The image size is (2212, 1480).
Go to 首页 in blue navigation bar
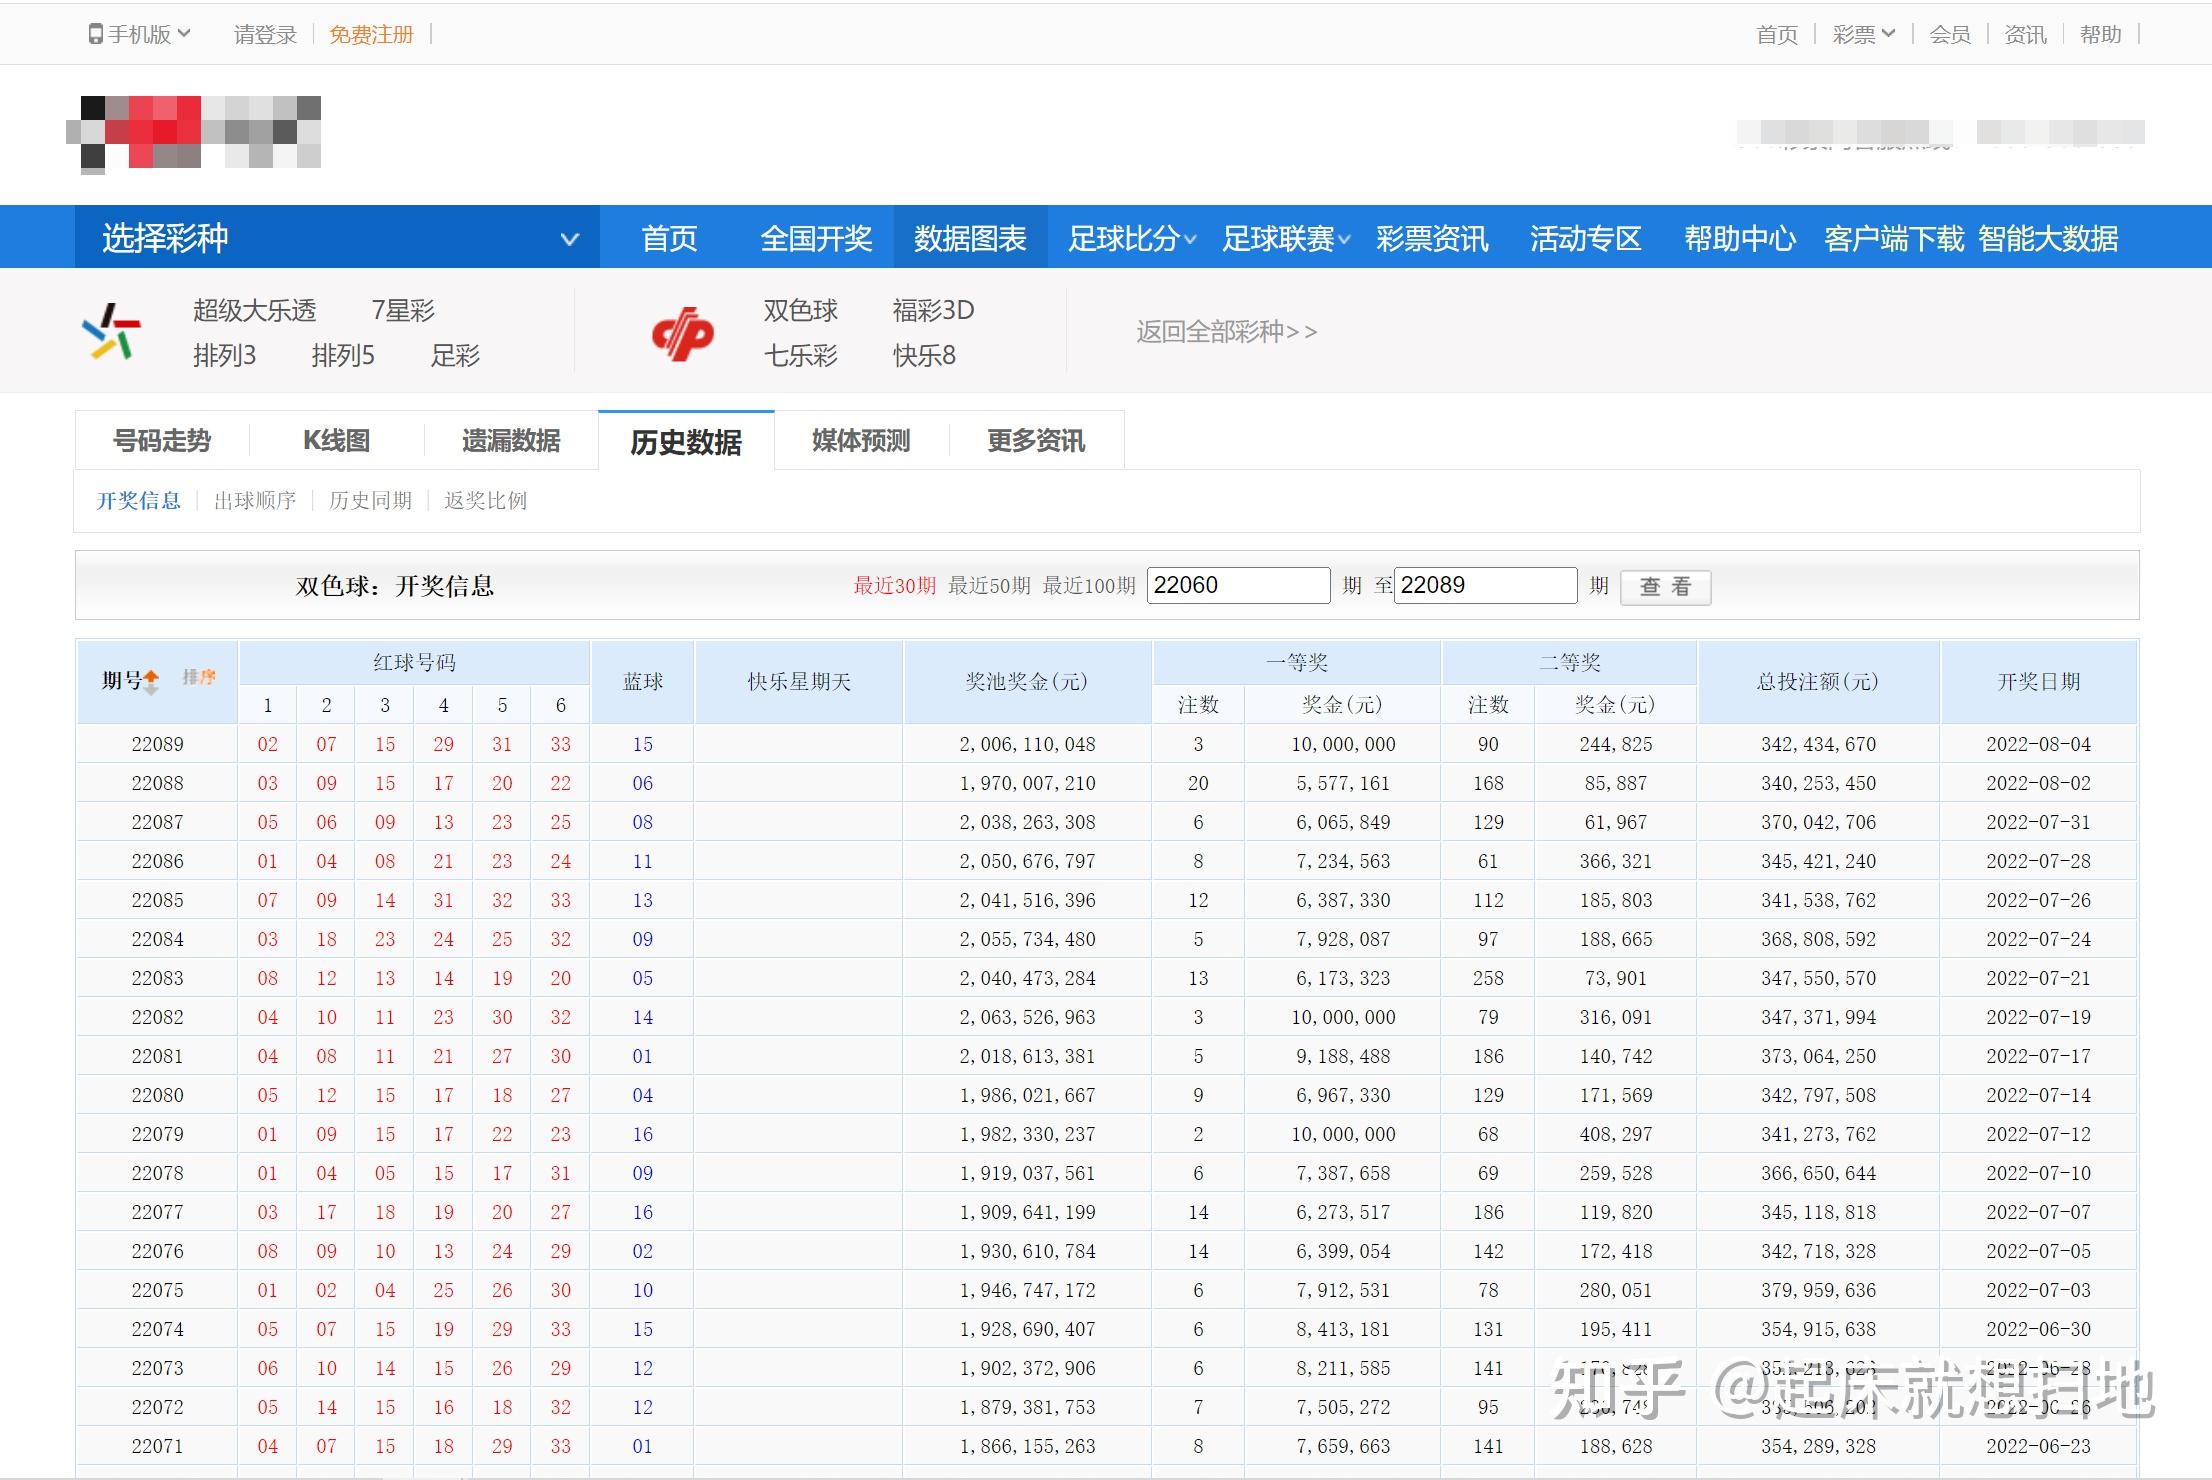tap(669, 238)
